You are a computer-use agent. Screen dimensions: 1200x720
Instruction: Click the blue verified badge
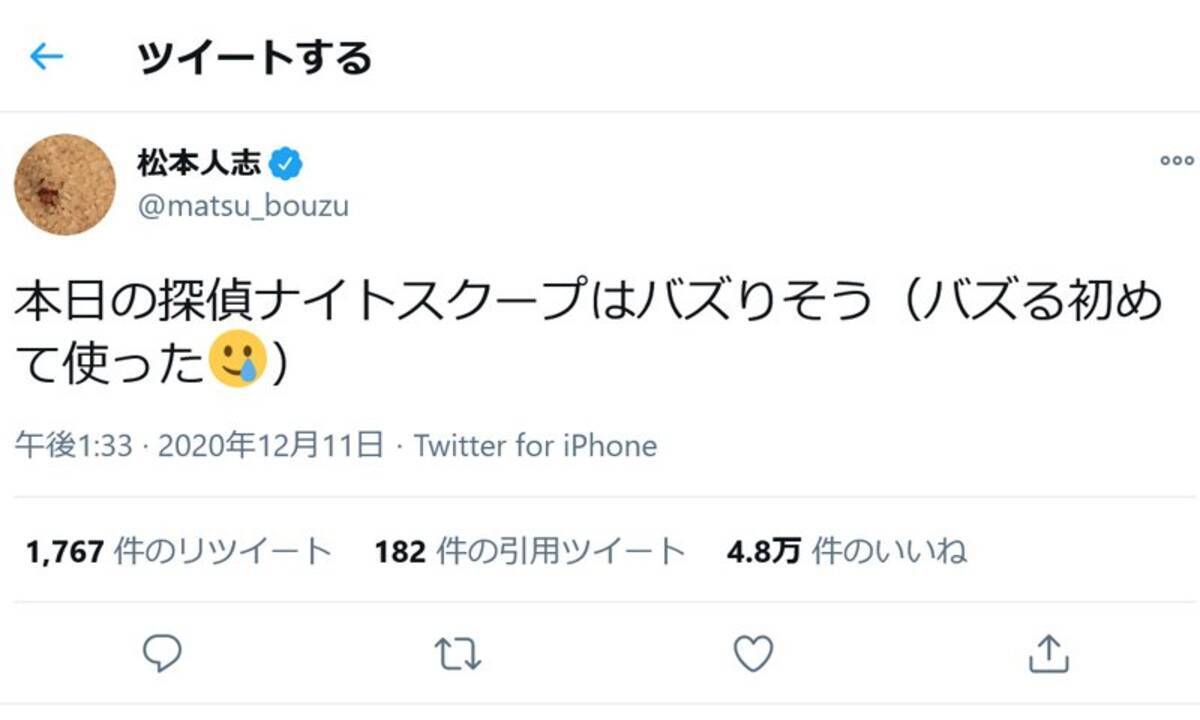288,162
